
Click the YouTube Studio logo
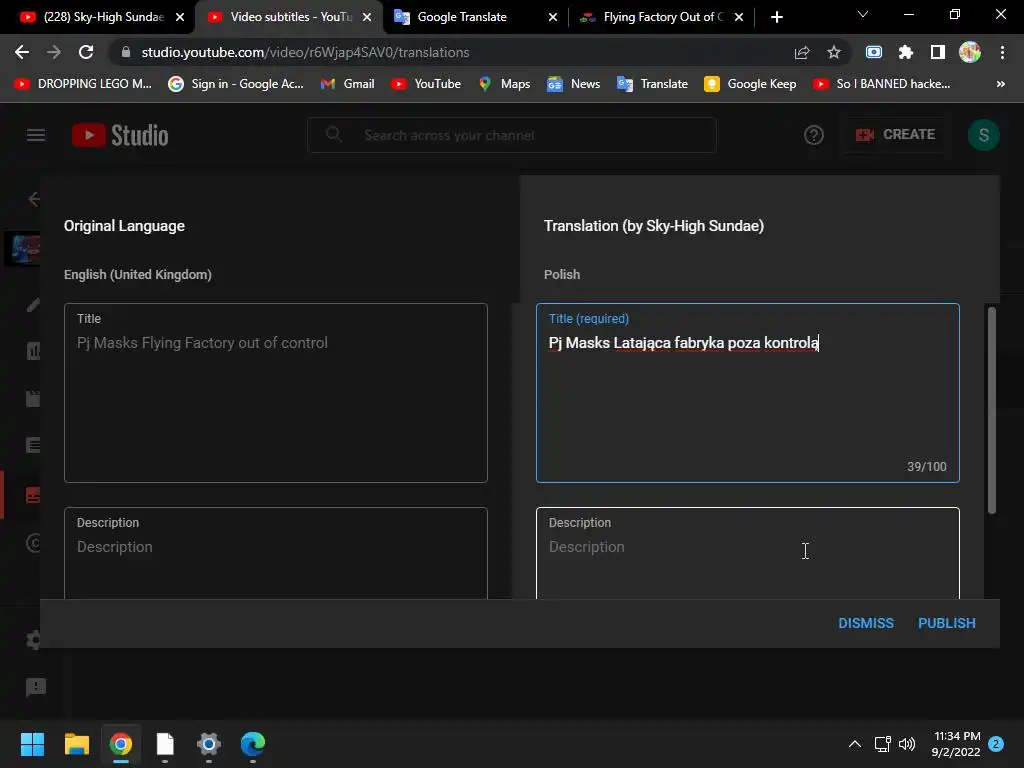[120, 135]
